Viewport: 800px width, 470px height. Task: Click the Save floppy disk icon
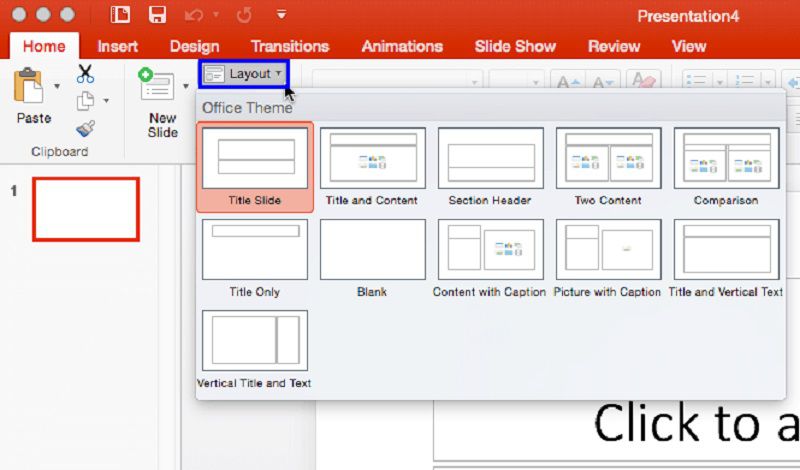[157, 15]
